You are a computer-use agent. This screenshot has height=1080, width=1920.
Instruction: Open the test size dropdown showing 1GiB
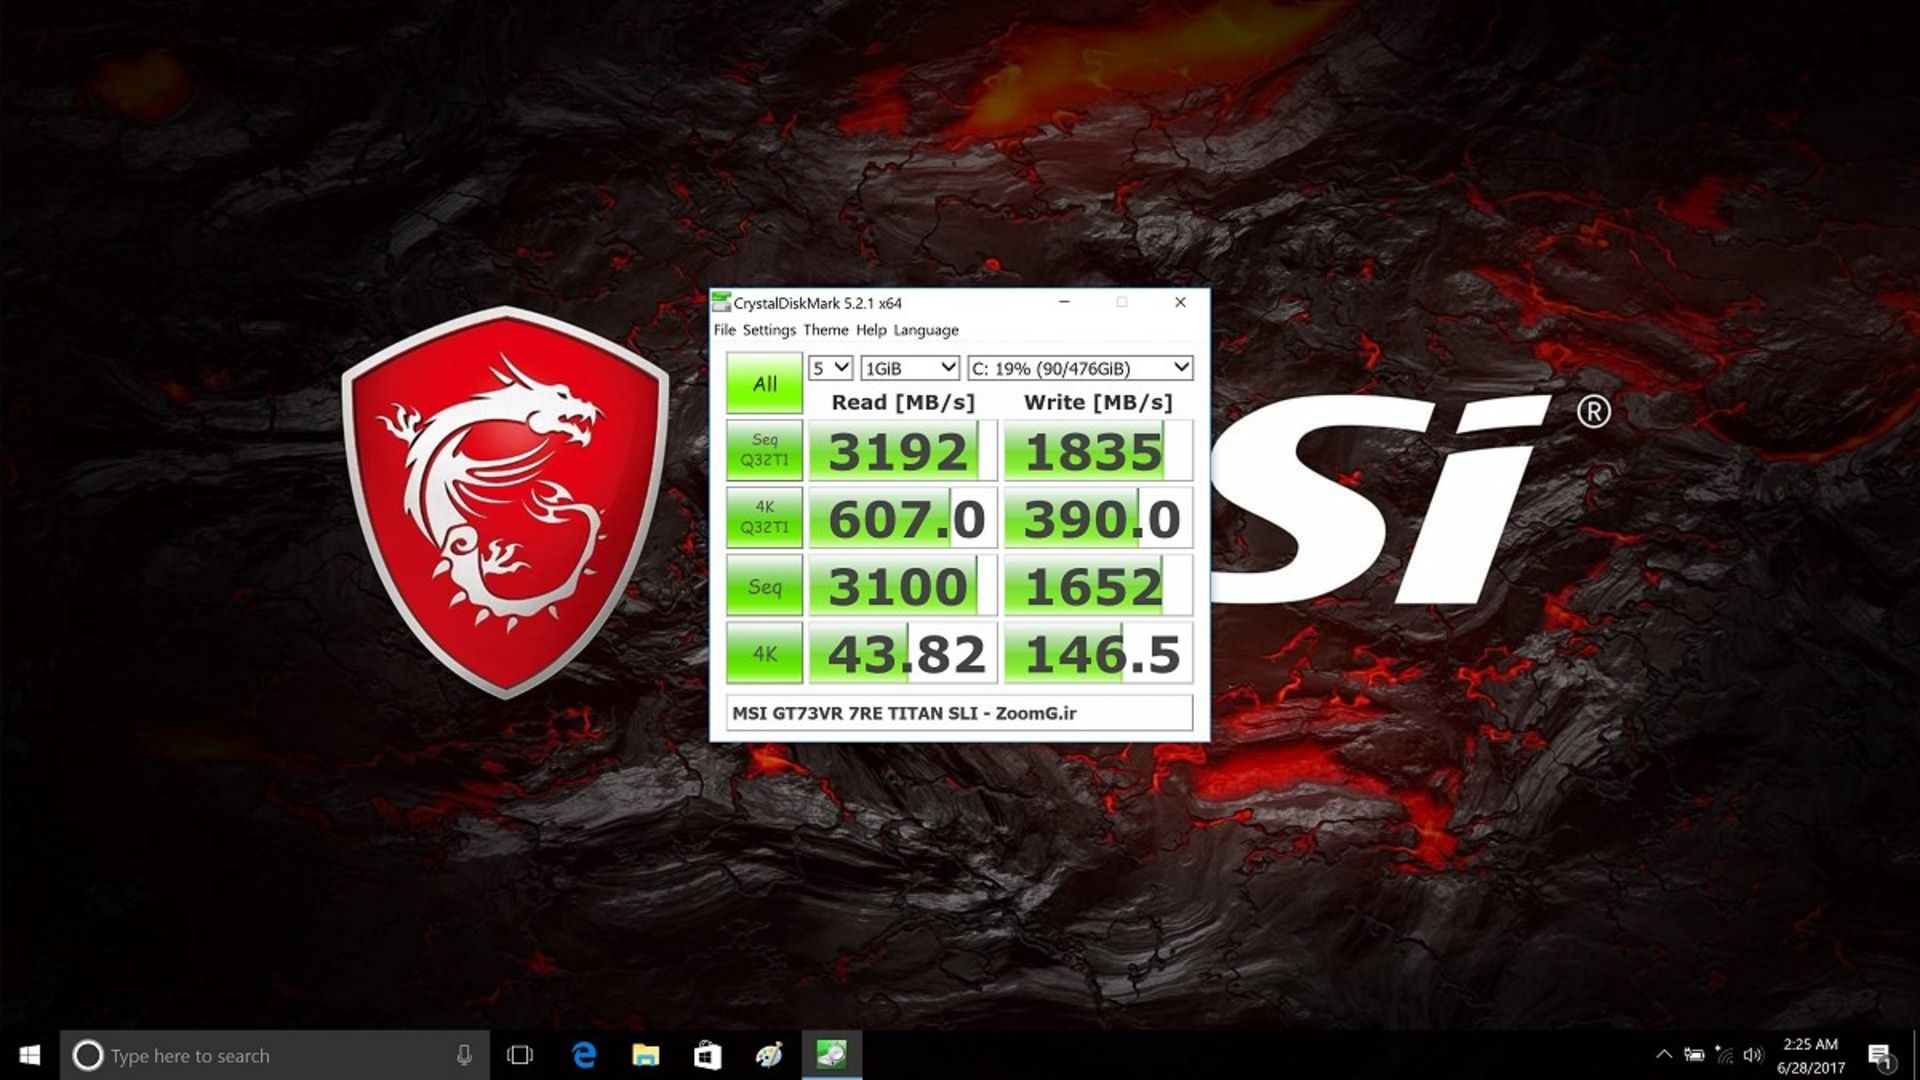910,368
